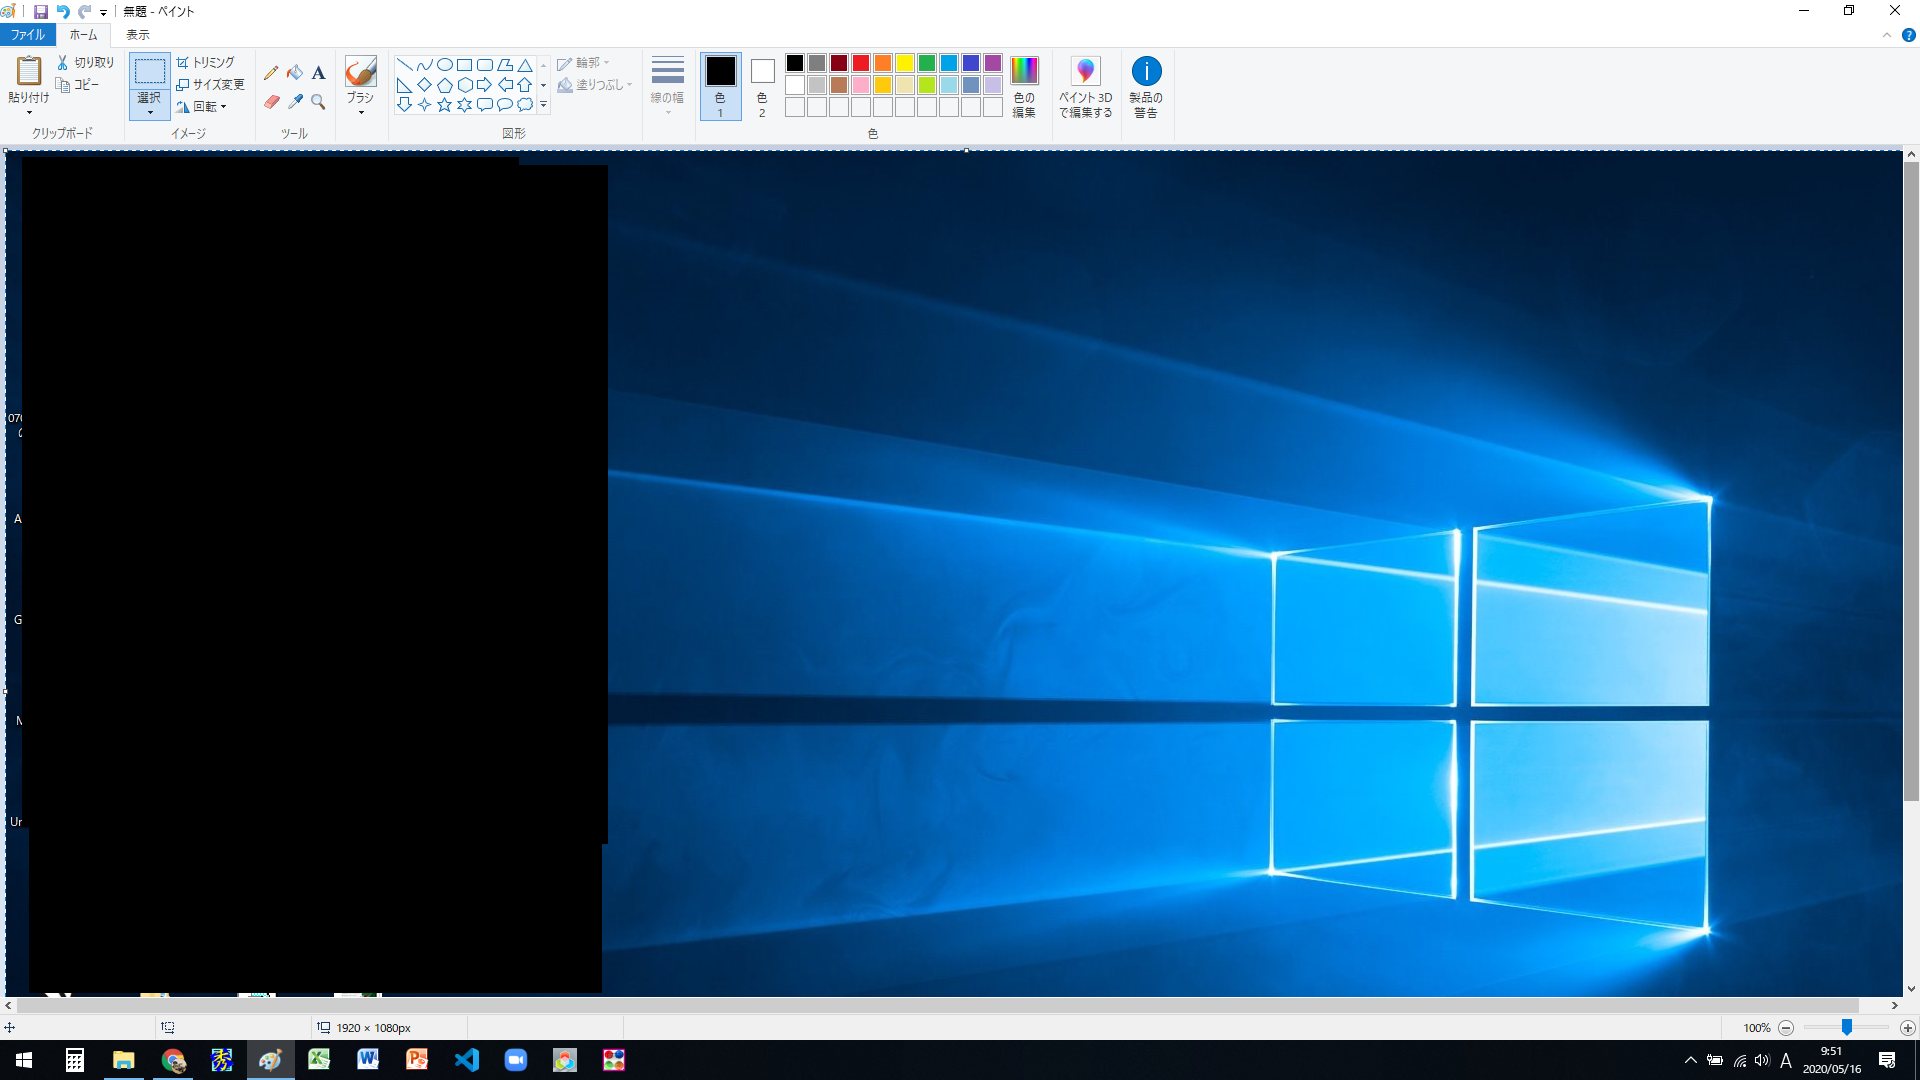Choose the Right arrow shape
Viewport: 1920px width, 1080px height.
[x=485, y=85]
